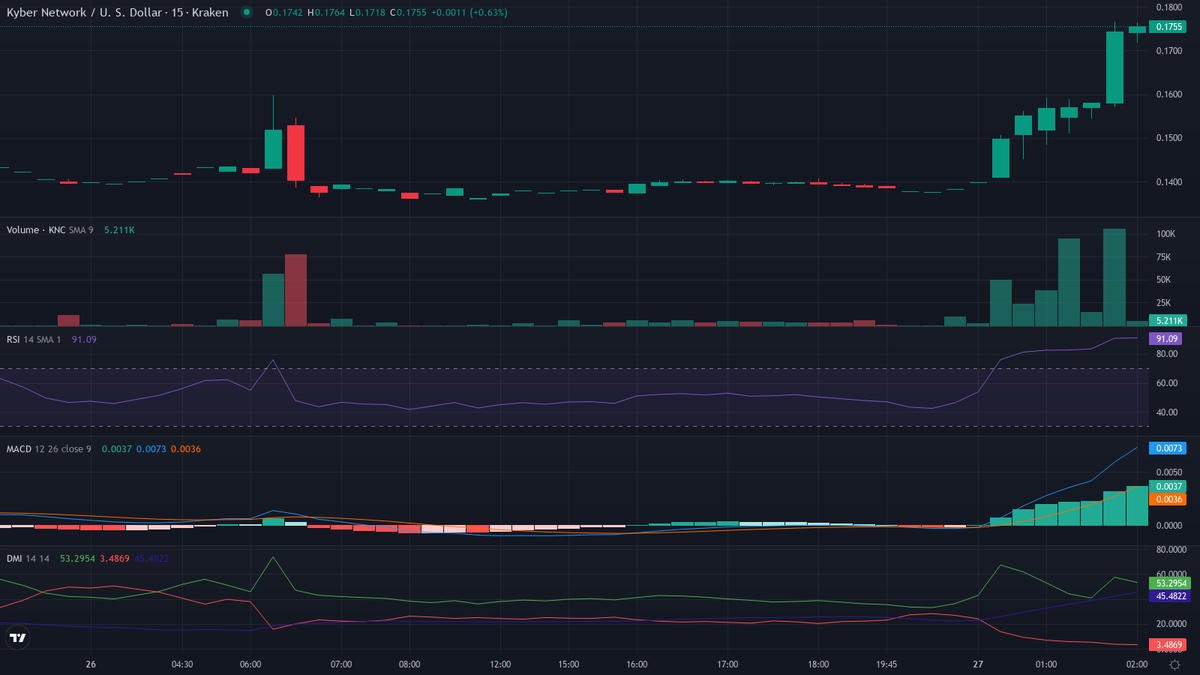Click the 100K volume axis level
1200x675 pixels.
(x=1166, y=234)
